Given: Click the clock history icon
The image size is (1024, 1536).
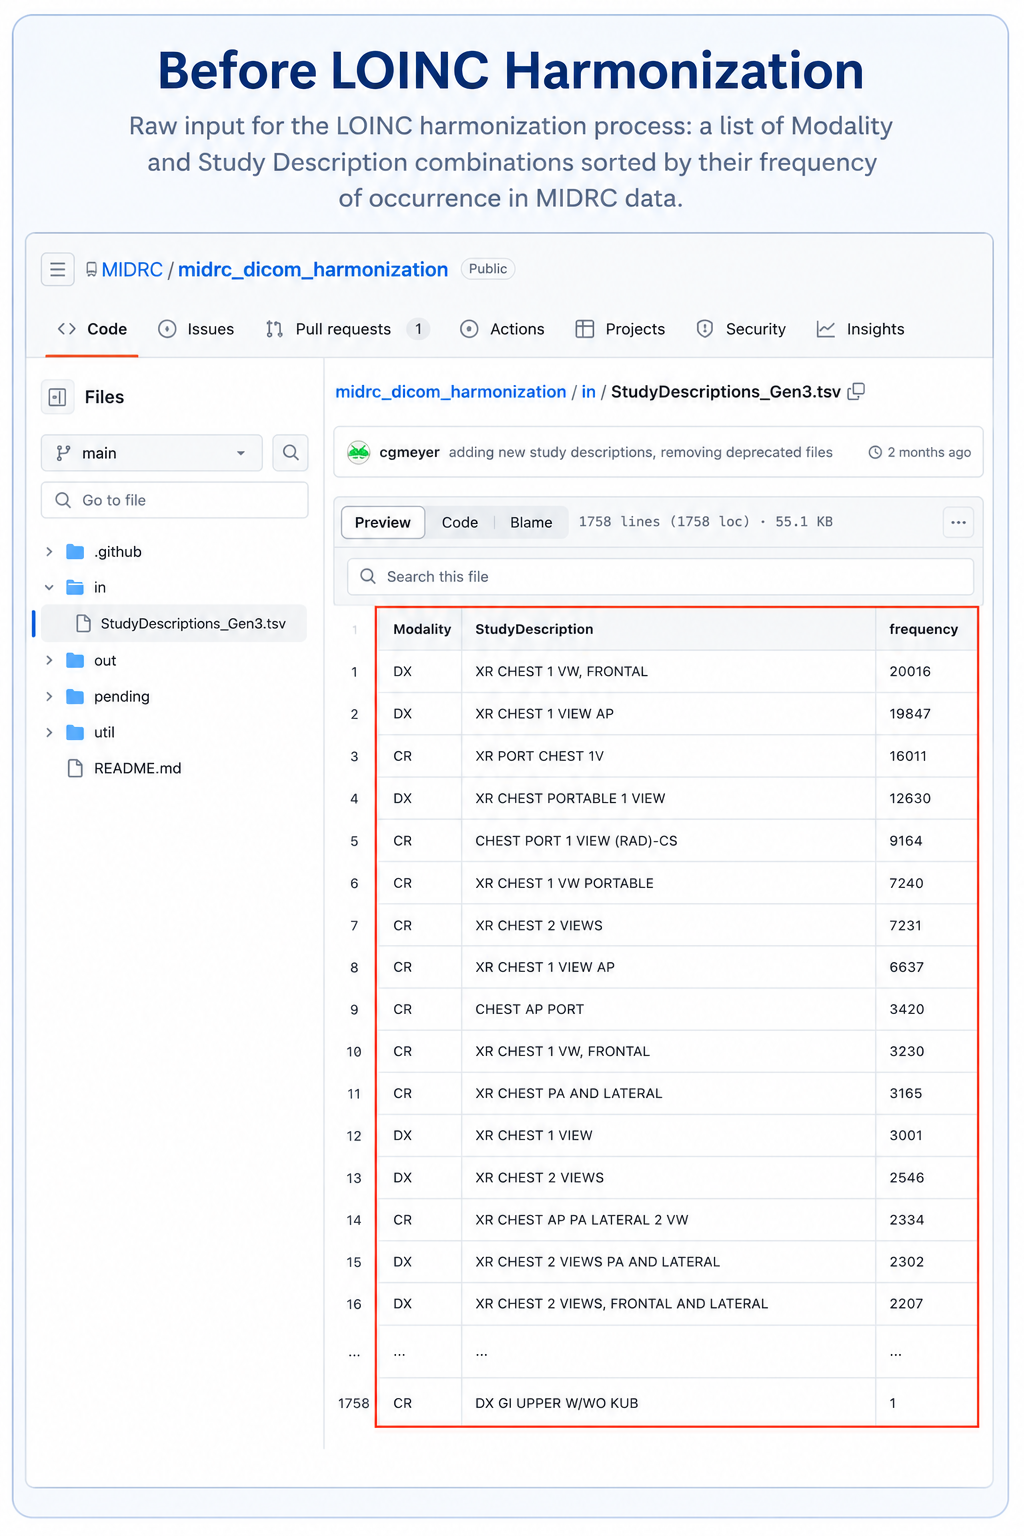Looking at the screenshot, I should (875, 453).
